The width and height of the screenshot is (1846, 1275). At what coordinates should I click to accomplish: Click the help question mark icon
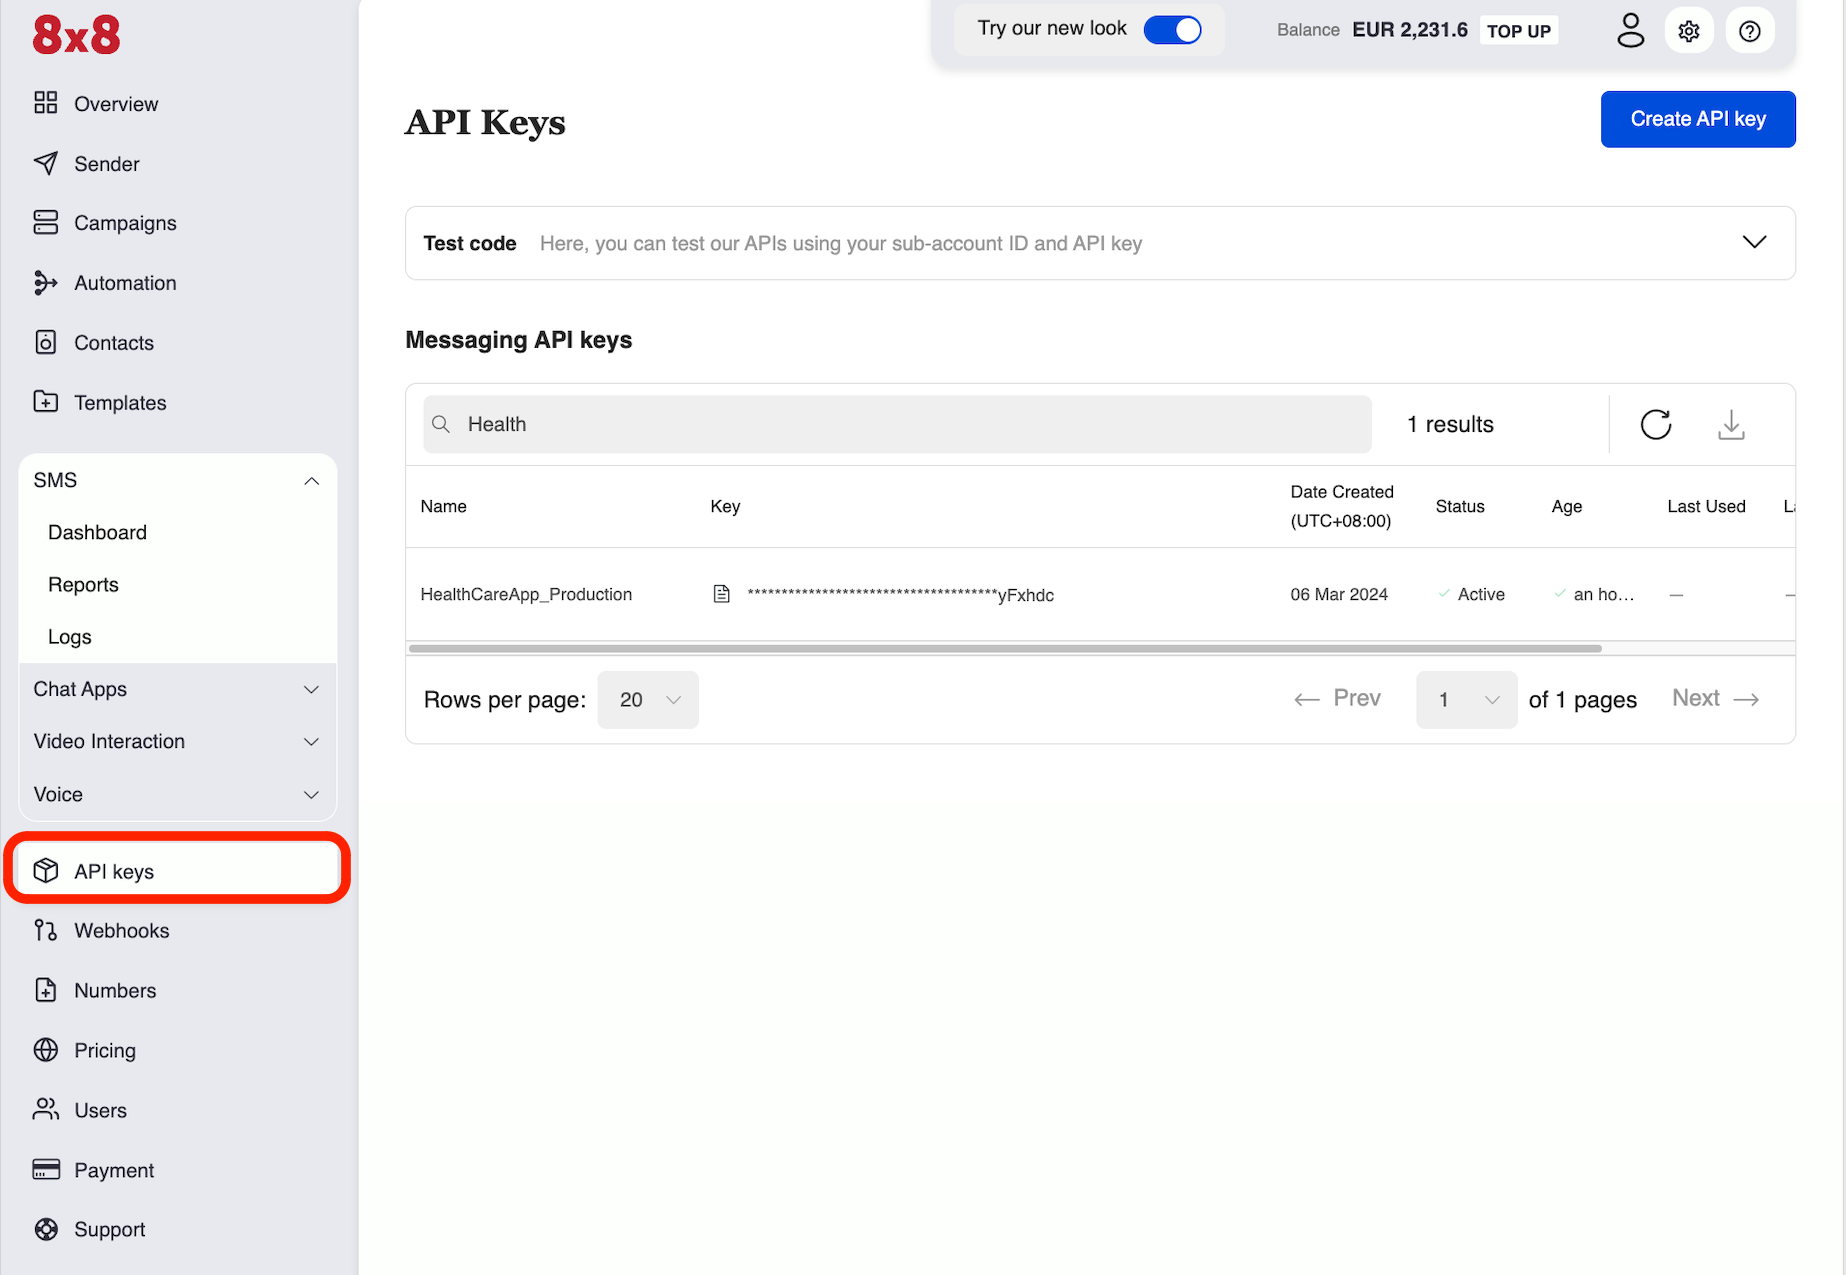[1749, 31]
